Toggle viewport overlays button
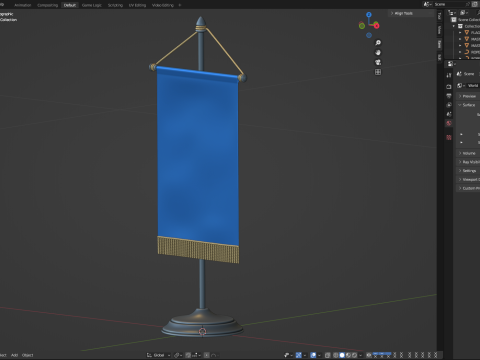The image size is (480, 360). click(313, 355)
